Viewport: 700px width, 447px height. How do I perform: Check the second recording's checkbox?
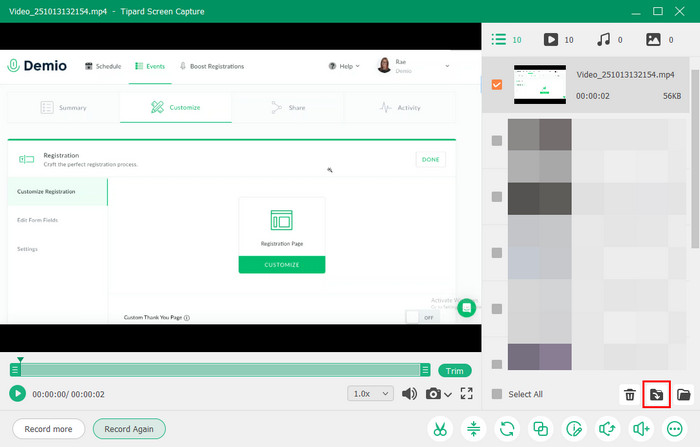click(x=497, y=141)
